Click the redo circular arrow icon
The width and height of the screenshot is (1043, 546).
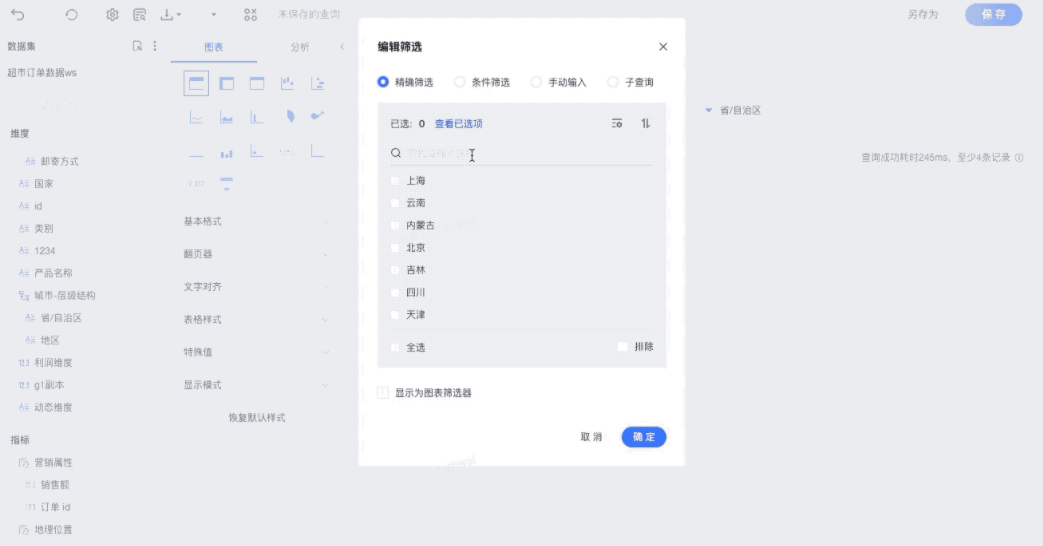pos(71,15)
